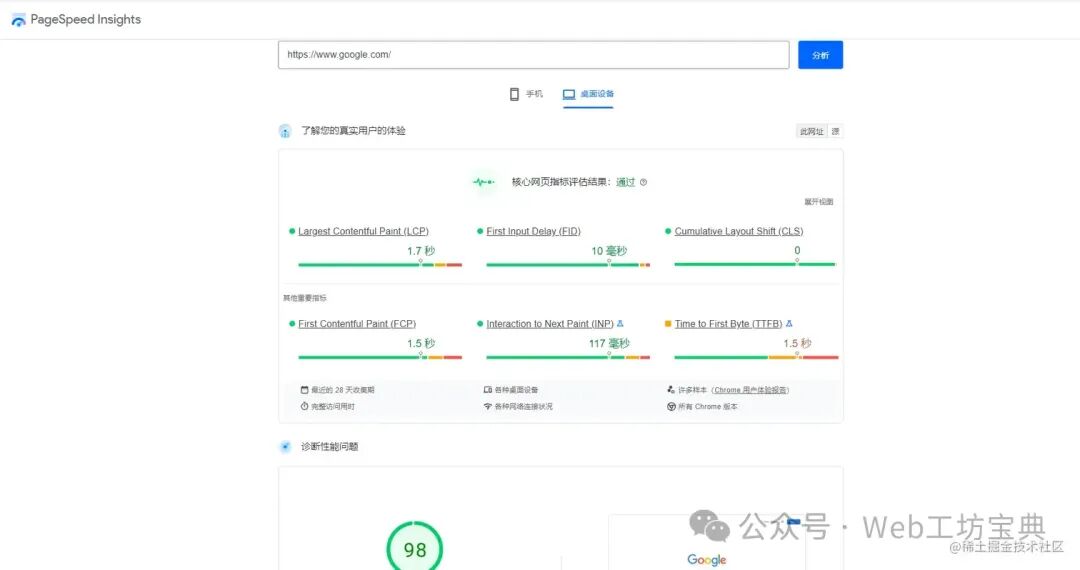Open the Largest Contentful Paint (LCP) link
Screen dimensions: 1080x570
pyautogui.click(x=363, y=231)
